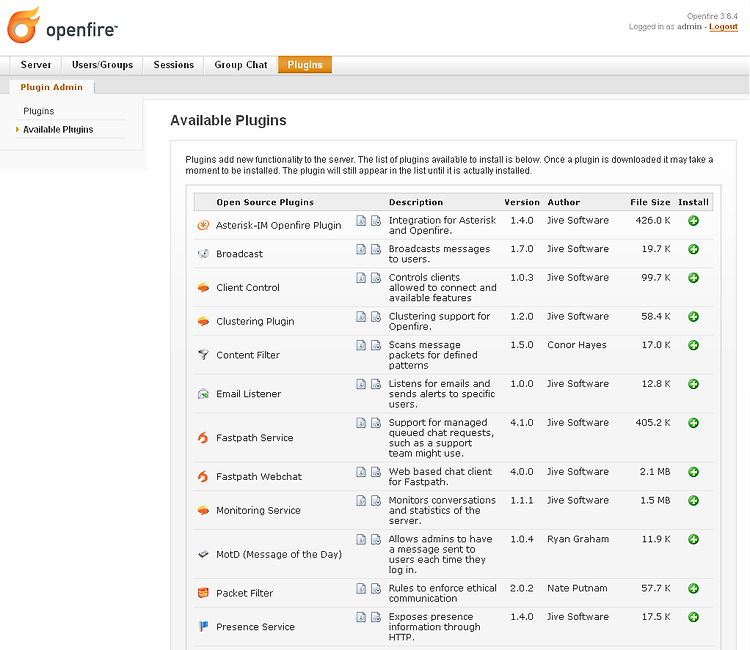This screenshot has height=650, width=750.
Task: Open the Plugins sidebar link
Action: point(39,111)
